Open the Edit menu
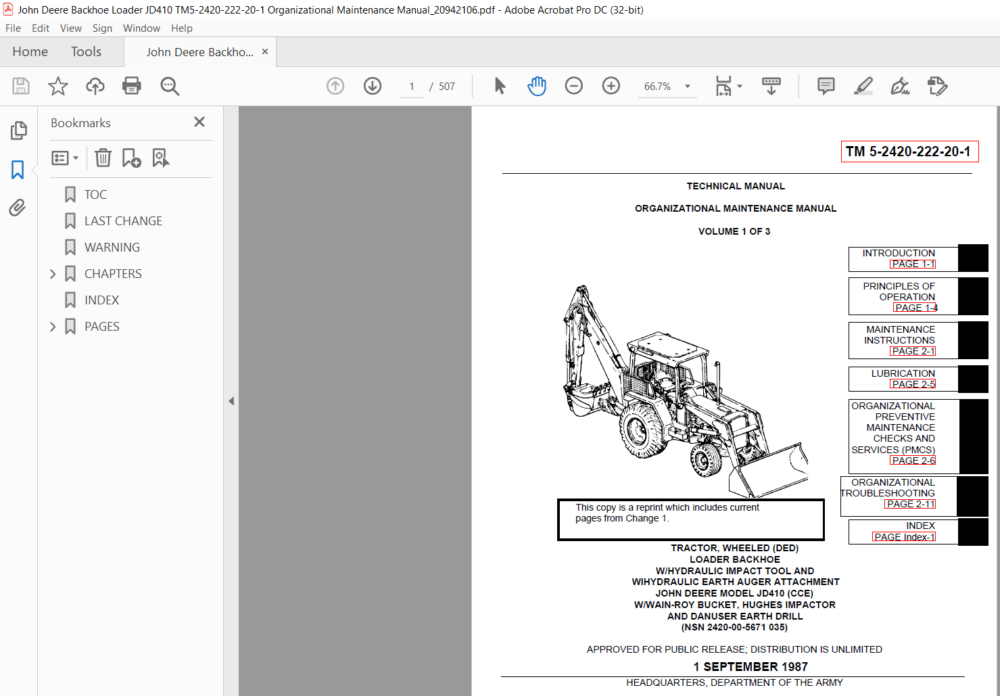The width and height of the screenshot is (1000, 696). (x=40, y=28)
